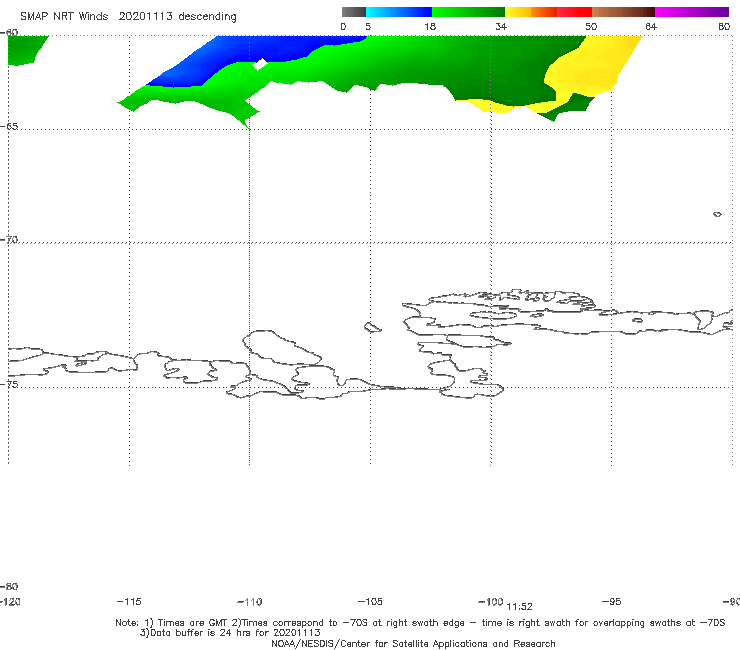Click the colorbar label 5

[x=368, y=26]
